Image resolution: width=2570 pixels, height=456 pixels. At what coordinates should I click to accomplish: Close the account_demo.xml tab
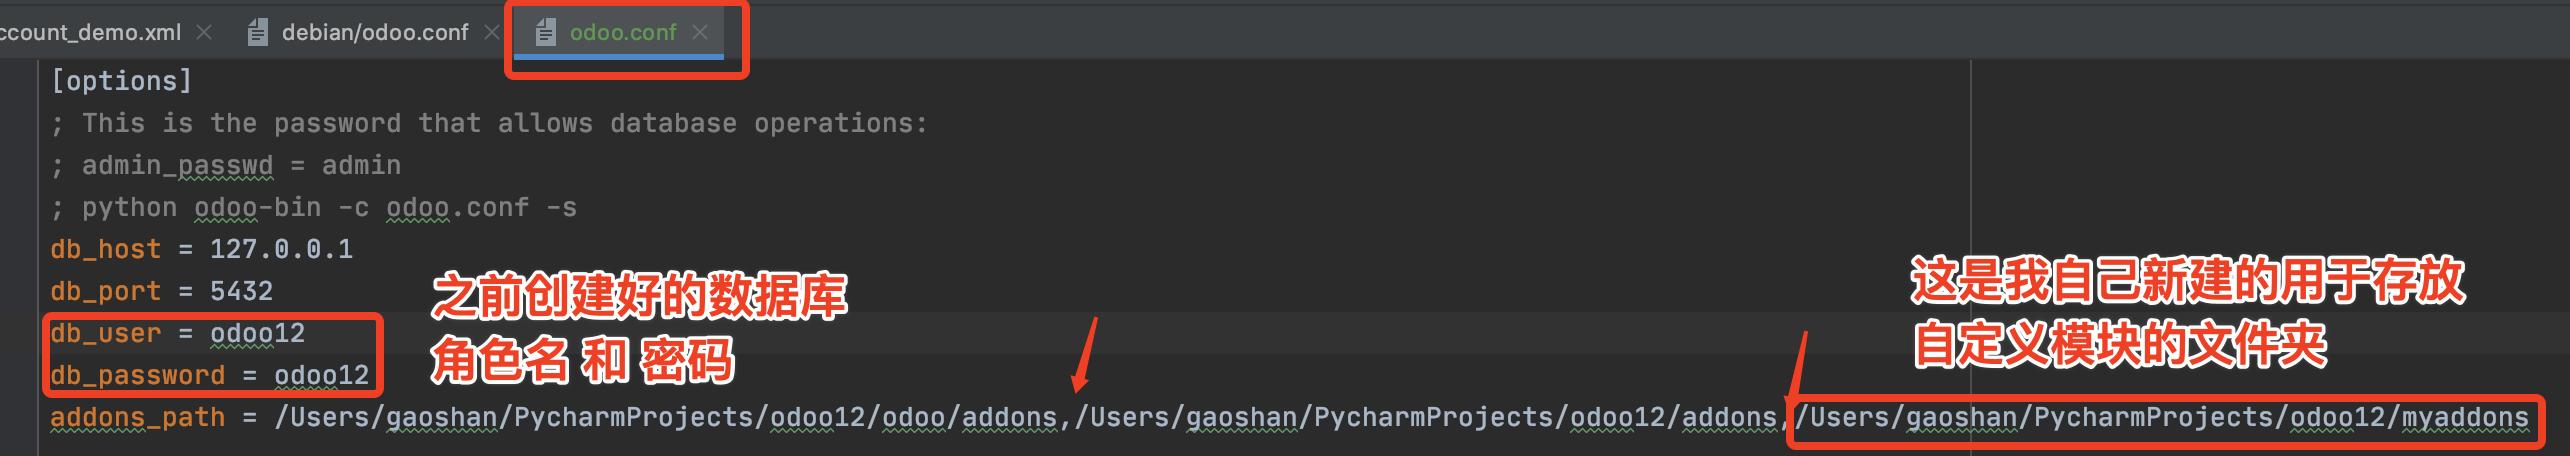(x=204, y=32)
